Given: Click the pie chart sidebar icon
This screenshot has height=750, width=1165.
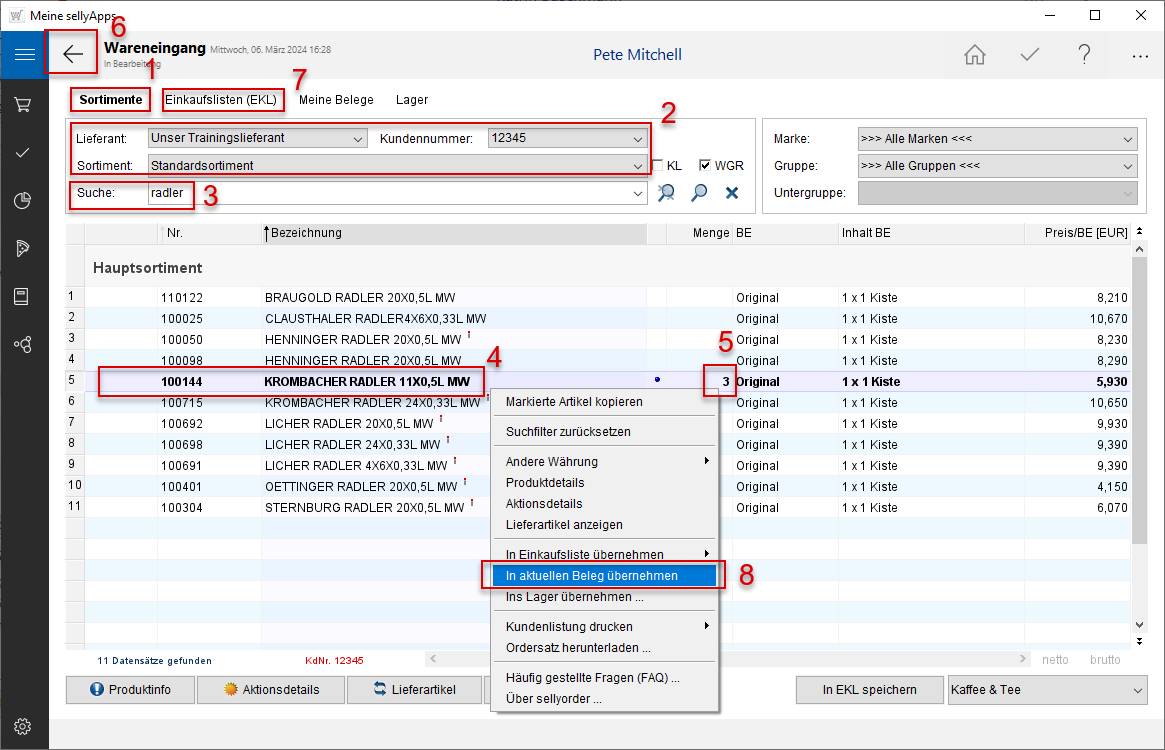Looking at the screenshot, I should 23,201.
